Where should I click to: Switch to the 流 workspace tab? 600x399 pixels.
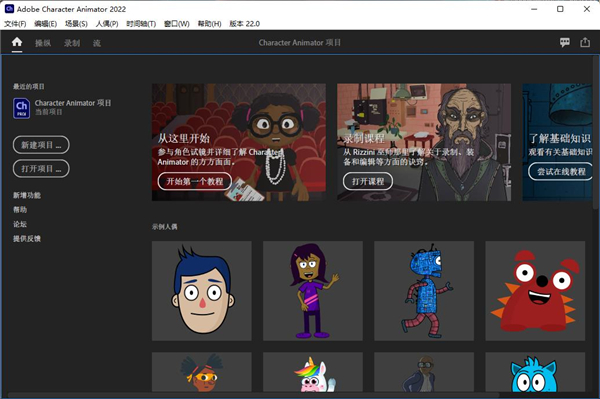tap(97, 43)
